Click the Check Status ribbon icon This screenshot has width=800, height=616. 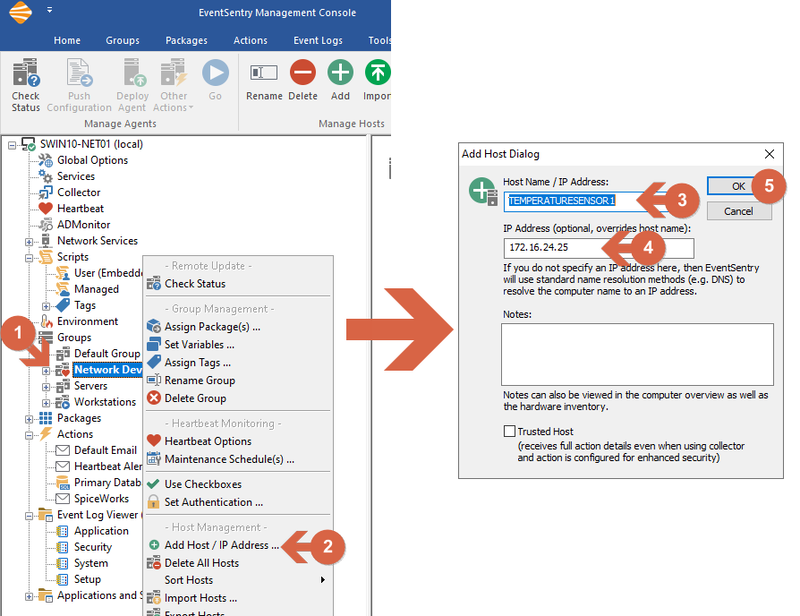click(x=26, y=73)
